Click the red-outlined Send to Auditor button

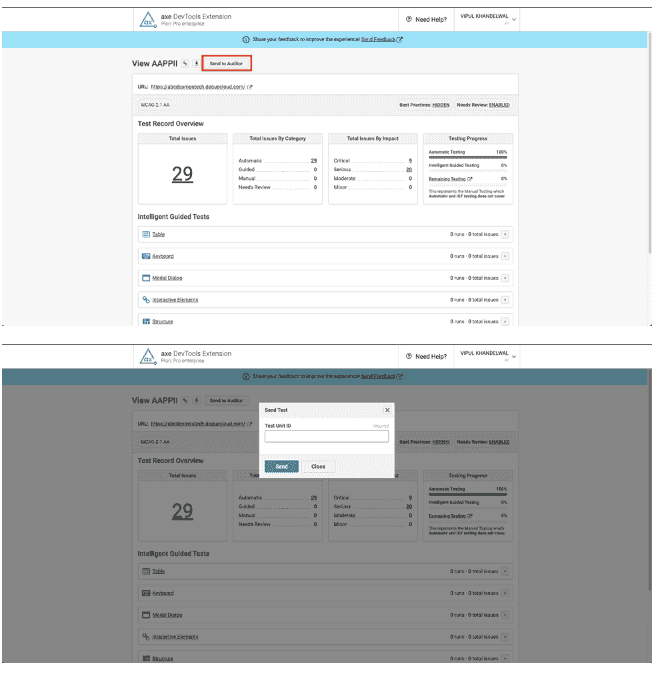[225, 63]
